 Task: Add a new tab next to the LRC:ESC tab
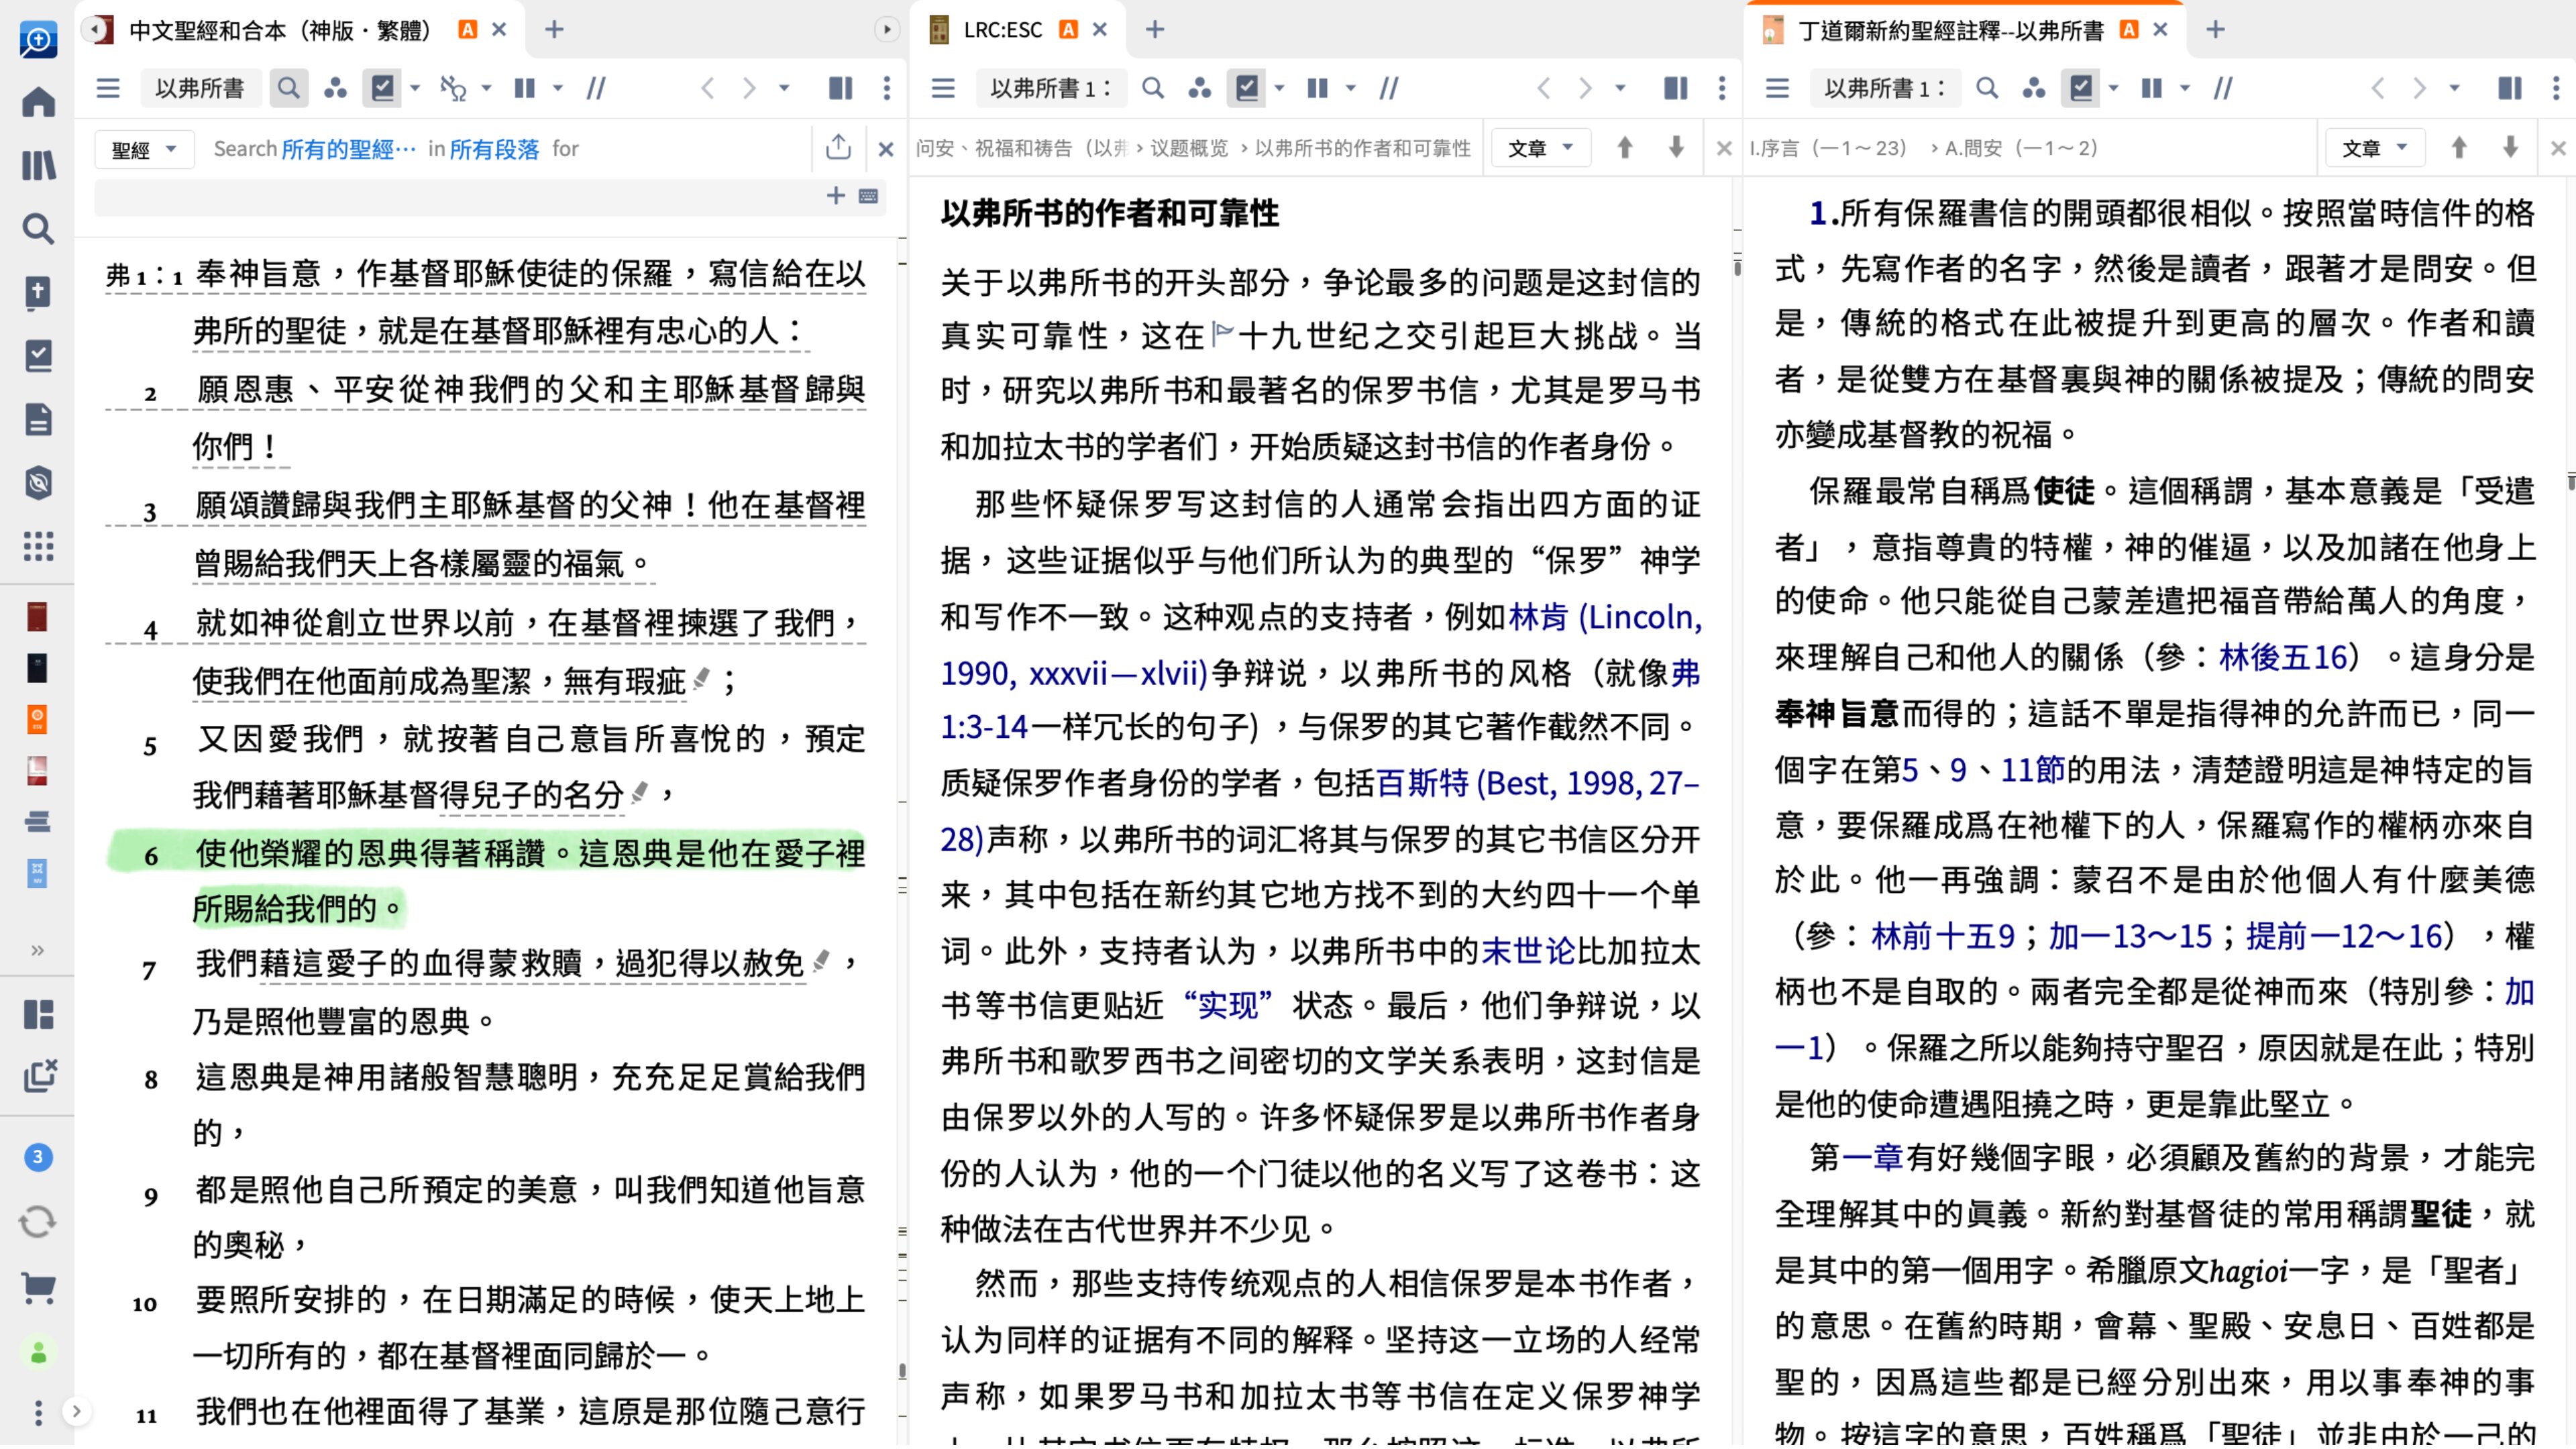click(x=1155, y=30)
